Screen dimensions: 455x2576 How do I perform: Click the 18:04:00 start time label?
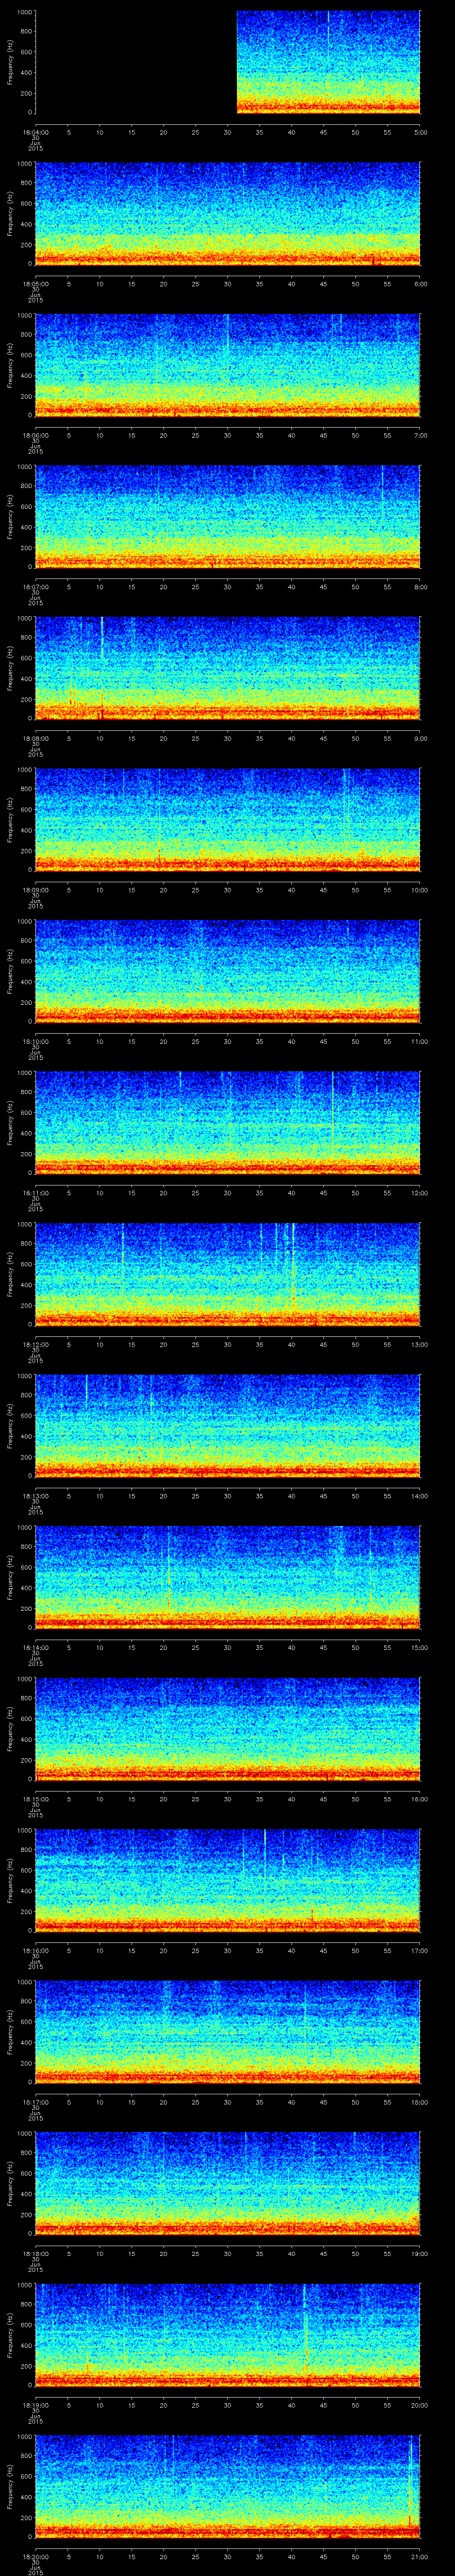pos(35,132)
